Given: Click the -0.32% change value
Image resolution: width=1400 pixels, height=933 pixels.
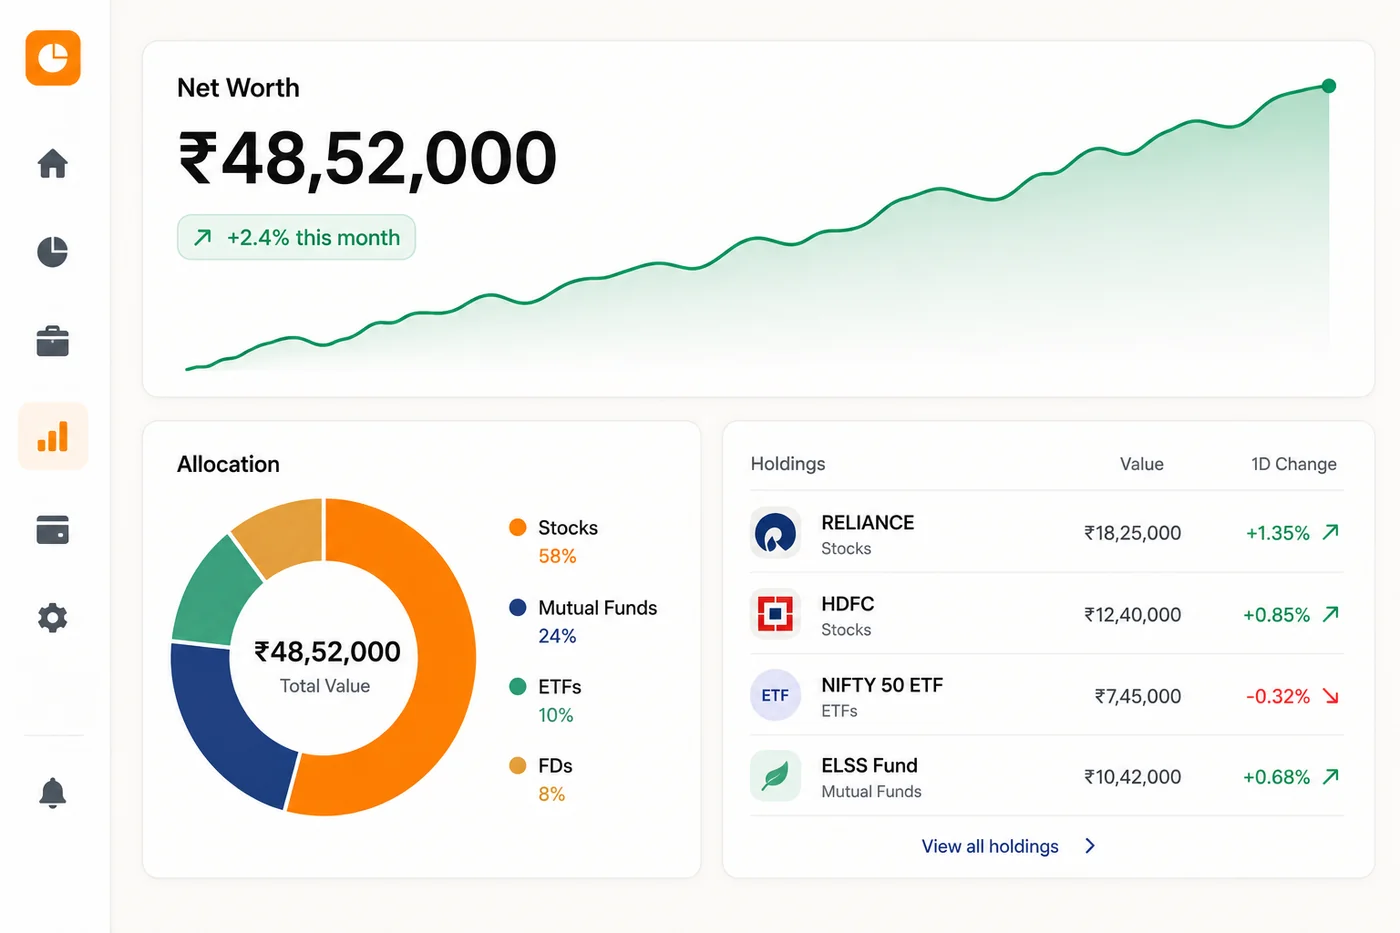Looking at the screenshot, I should point(1277,696).
